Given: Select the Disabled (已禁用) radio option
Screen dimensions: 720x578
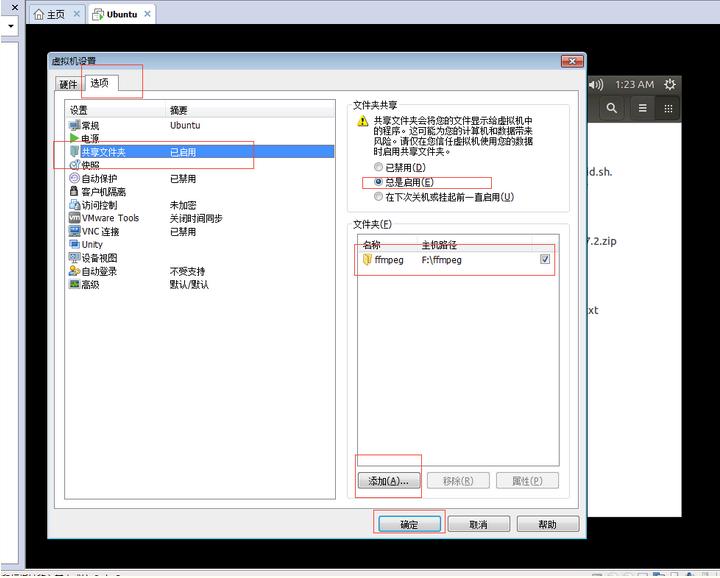Looking at the screenshot, I should pyautogui.click(x=378, y=167).
